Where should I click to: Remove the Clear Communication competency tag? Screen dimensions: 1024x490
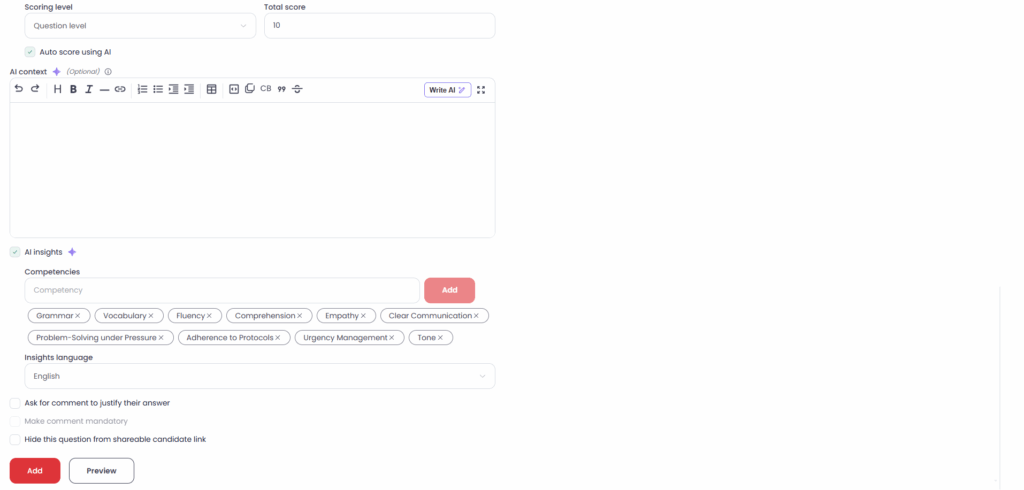476,316
